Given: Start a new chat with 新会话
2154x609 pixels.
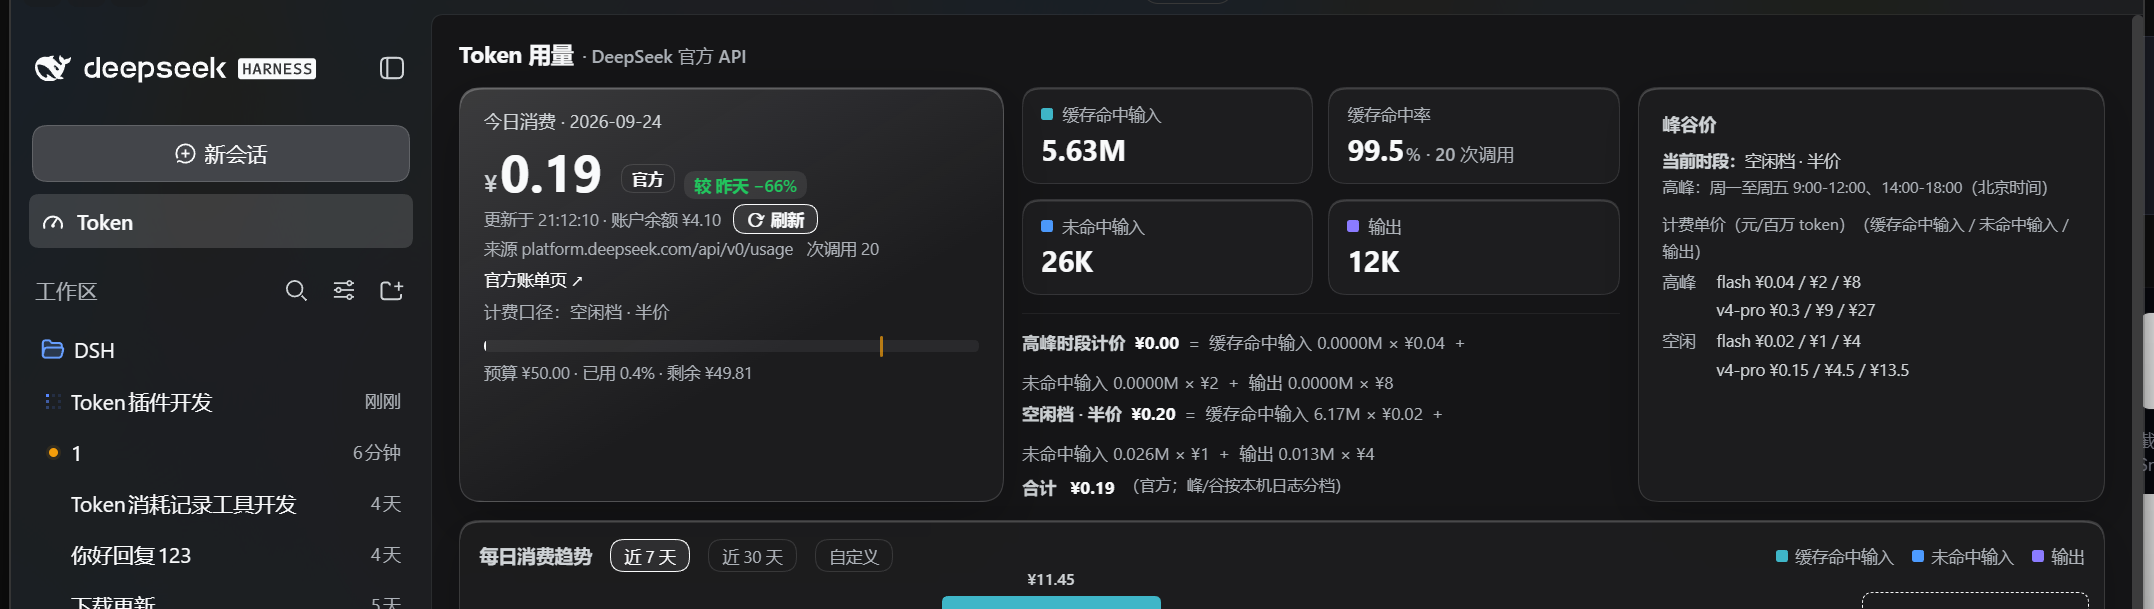Looking at the screenshot, I should pyautogui.click(x=221, y=154).
